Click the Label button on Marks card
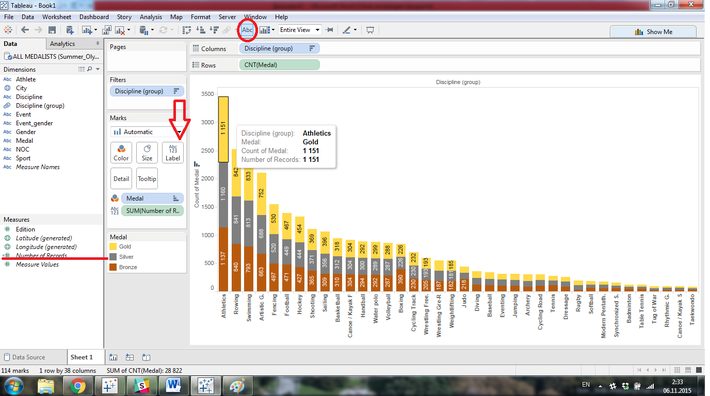The height and width of the screenshot is (396, 710). tap(173, 153)
